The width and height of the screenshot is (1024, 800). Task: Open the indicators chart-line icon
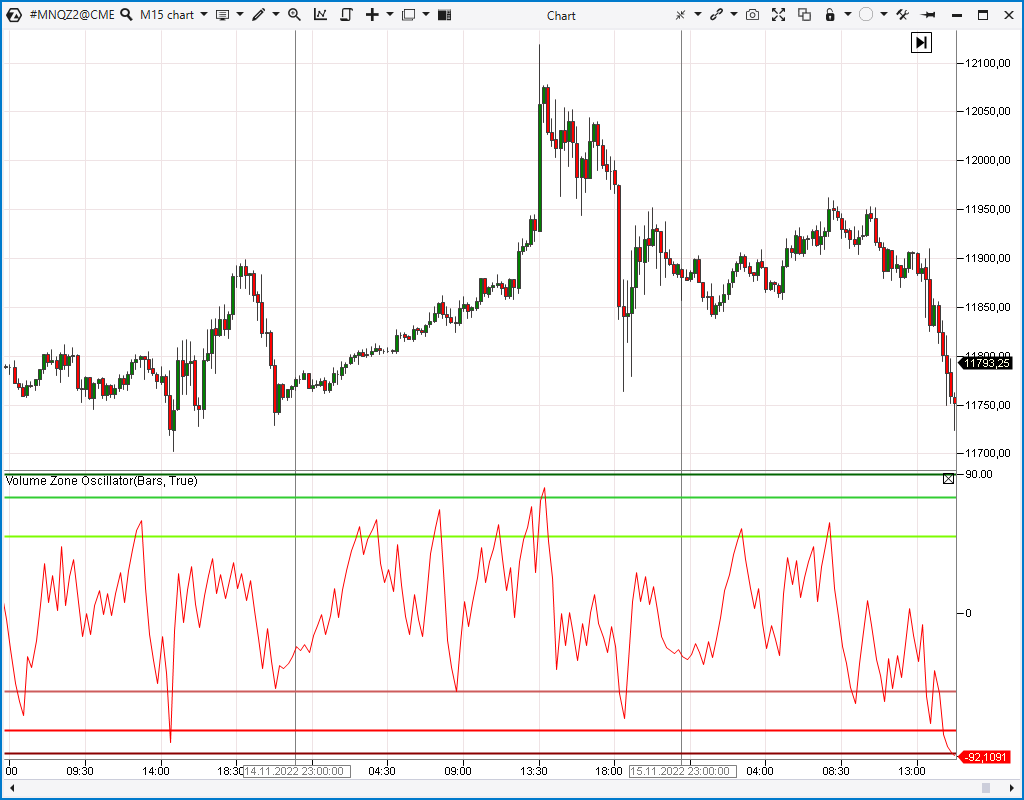(320, 15)
